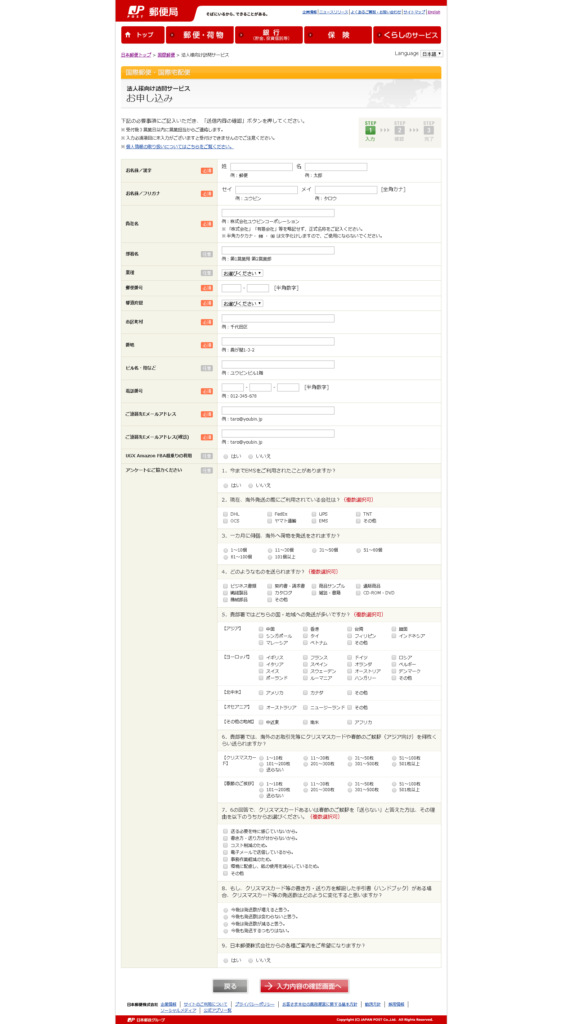Viewport: 562px width, 1024px height.
Task: Select はい for UGX Amazon FBA
Action: click(x=226, y=456)
